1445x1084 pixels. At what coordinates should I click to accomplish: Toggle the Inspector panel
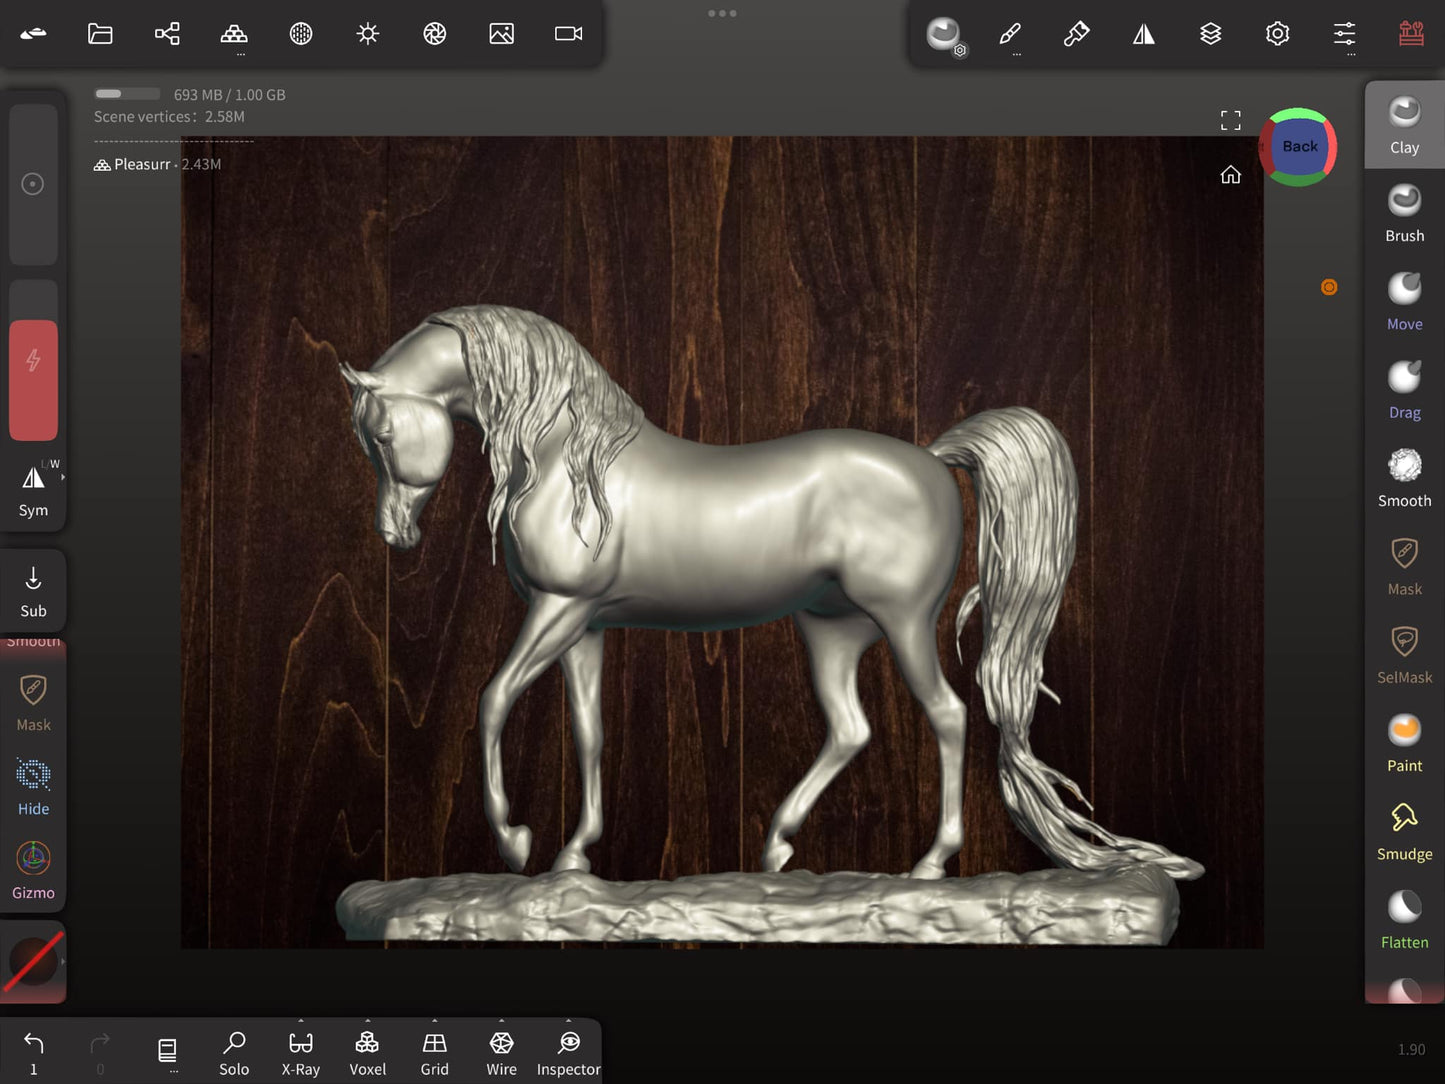[x=569, y=1053]
